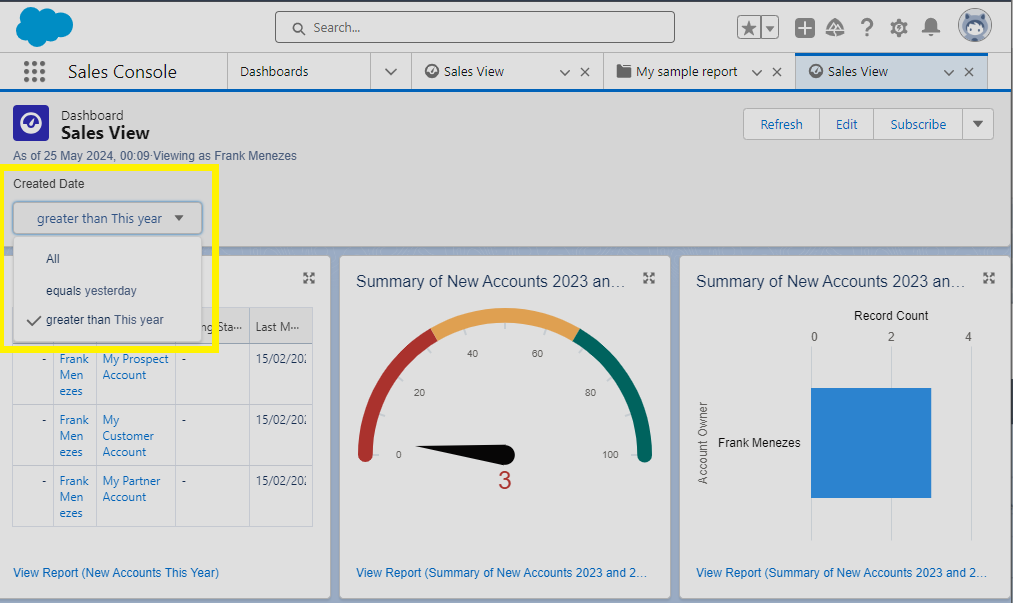
Task: Open the My Customer Account link
Action: 128,436
